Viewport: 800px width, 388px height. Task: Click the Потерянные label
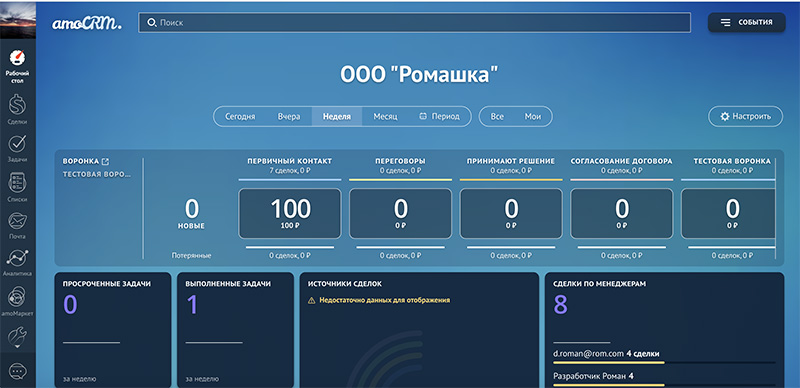tap(191, 255)
